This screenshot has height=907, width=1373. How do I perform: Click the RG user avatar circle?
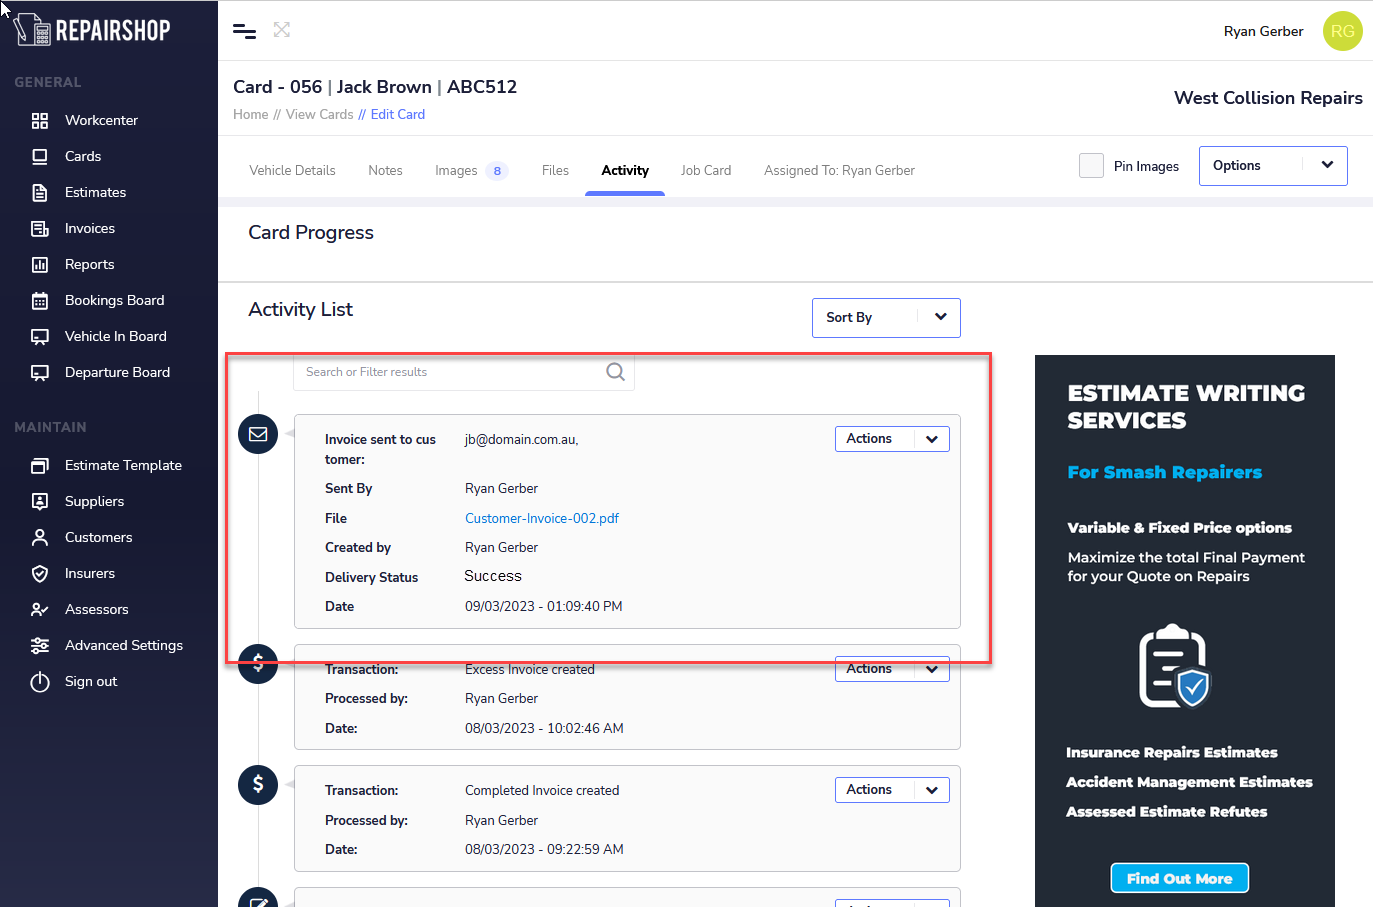[x=1342, y=31]
